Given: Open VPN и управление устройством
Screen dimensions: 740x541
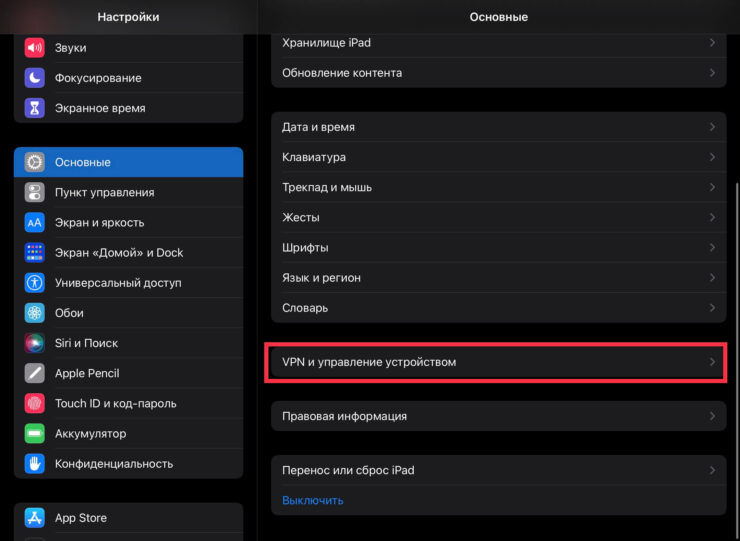Looking at the screenshot, I should point(498,362).
